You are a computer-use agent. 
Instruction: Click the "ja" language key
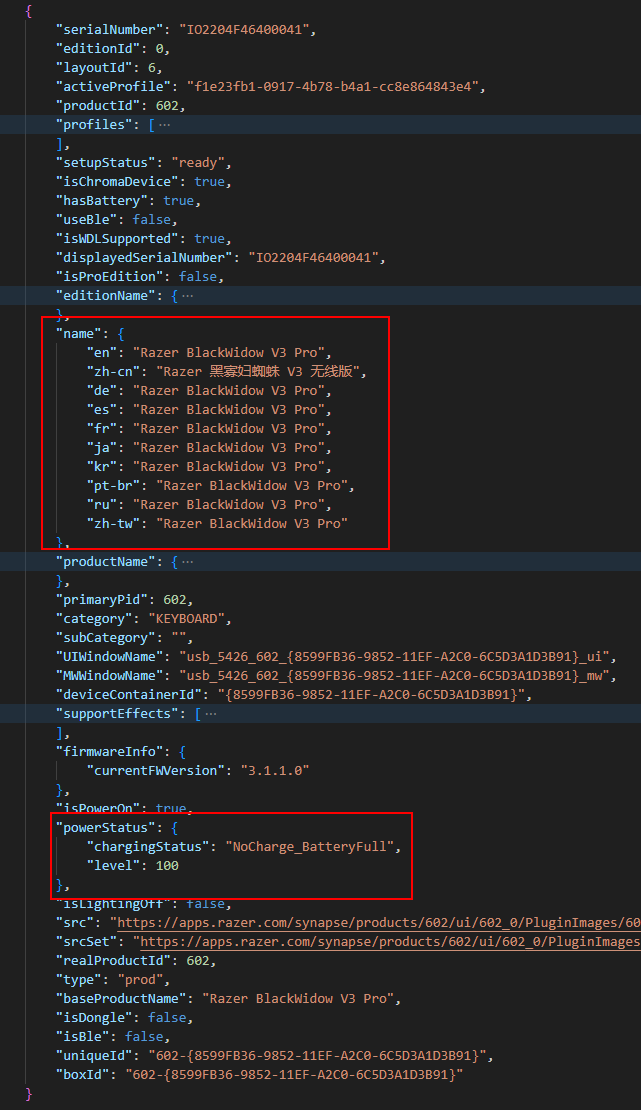(x=102, y=447)
